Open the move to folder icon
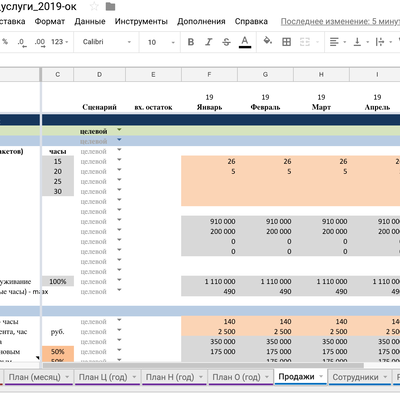The height and width of the screenshot is (400, 400). (x=110, y=6)
